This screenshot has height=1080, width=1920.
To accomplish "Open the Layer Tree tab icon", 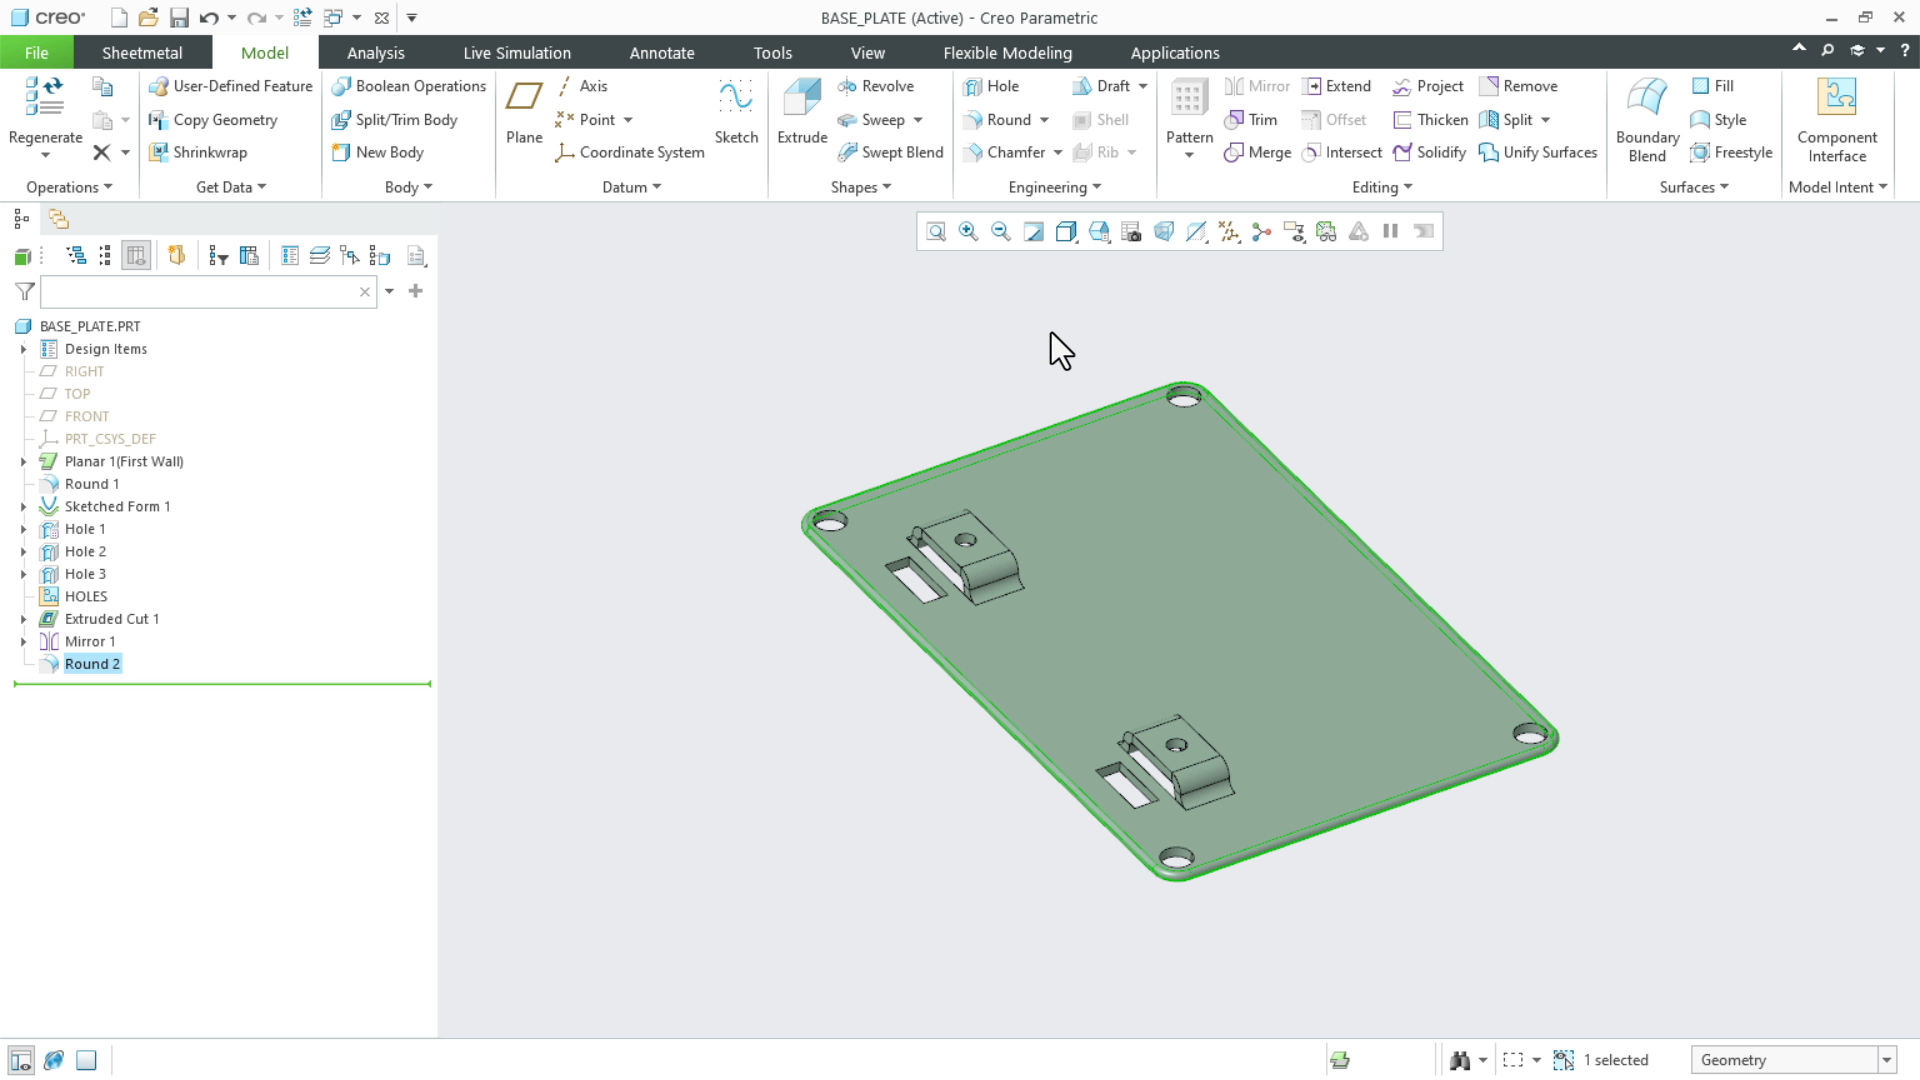I will point(58,219).
